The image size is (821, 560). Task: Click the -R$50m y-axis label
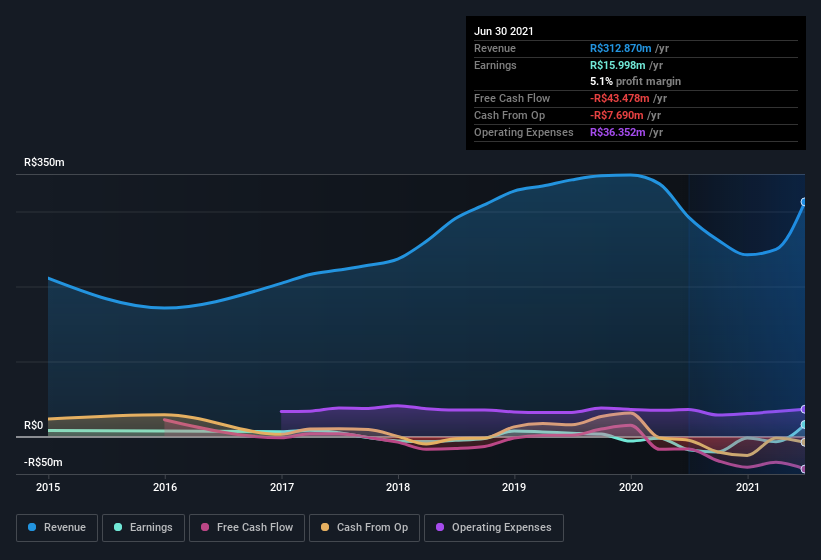[43, 462]
